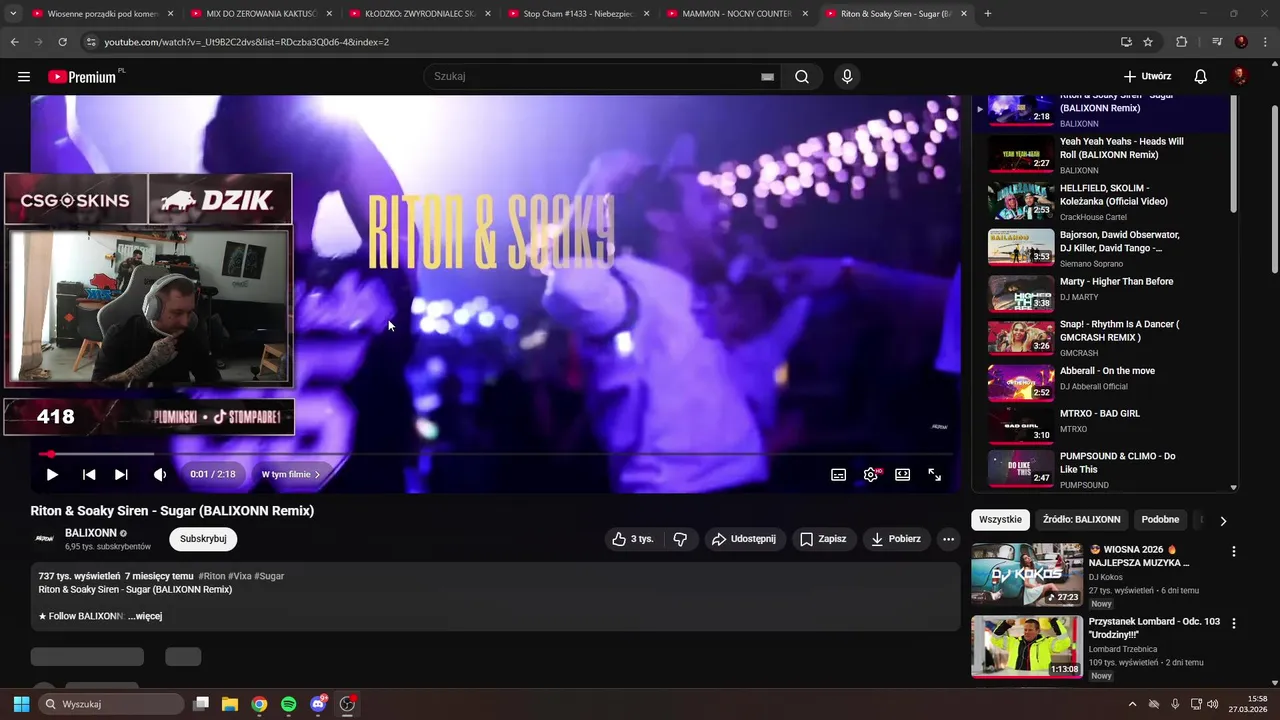Play 'Snap! - Rhythm Is A Dancer' from the playlist

tap(1100, 338)
